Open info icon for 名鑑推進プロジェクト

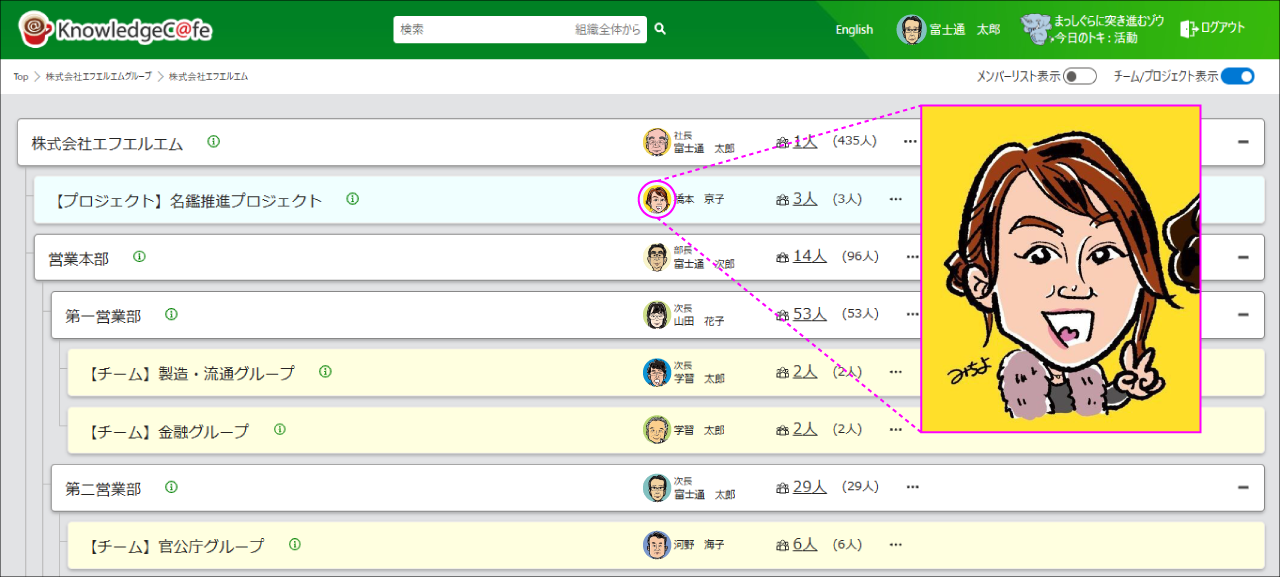coord(352,199)
